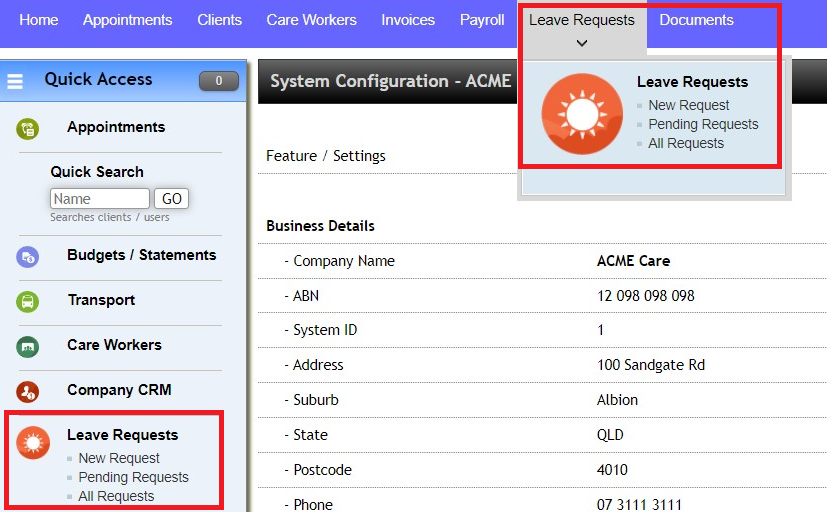The height and width of the screenshot is (512, 827).
Task: Choose All Requests in the sidebar
Action: click(x=116, y=496)
